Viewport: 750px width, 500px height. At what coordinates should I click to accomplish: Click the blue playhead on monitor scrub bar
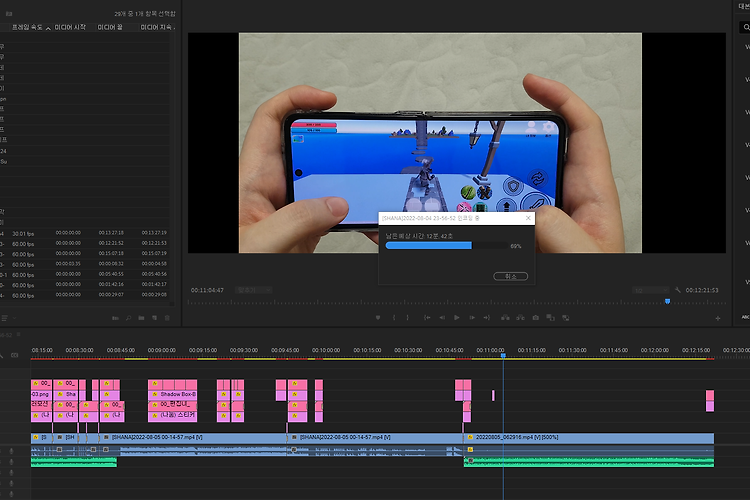tap(667, 301)
